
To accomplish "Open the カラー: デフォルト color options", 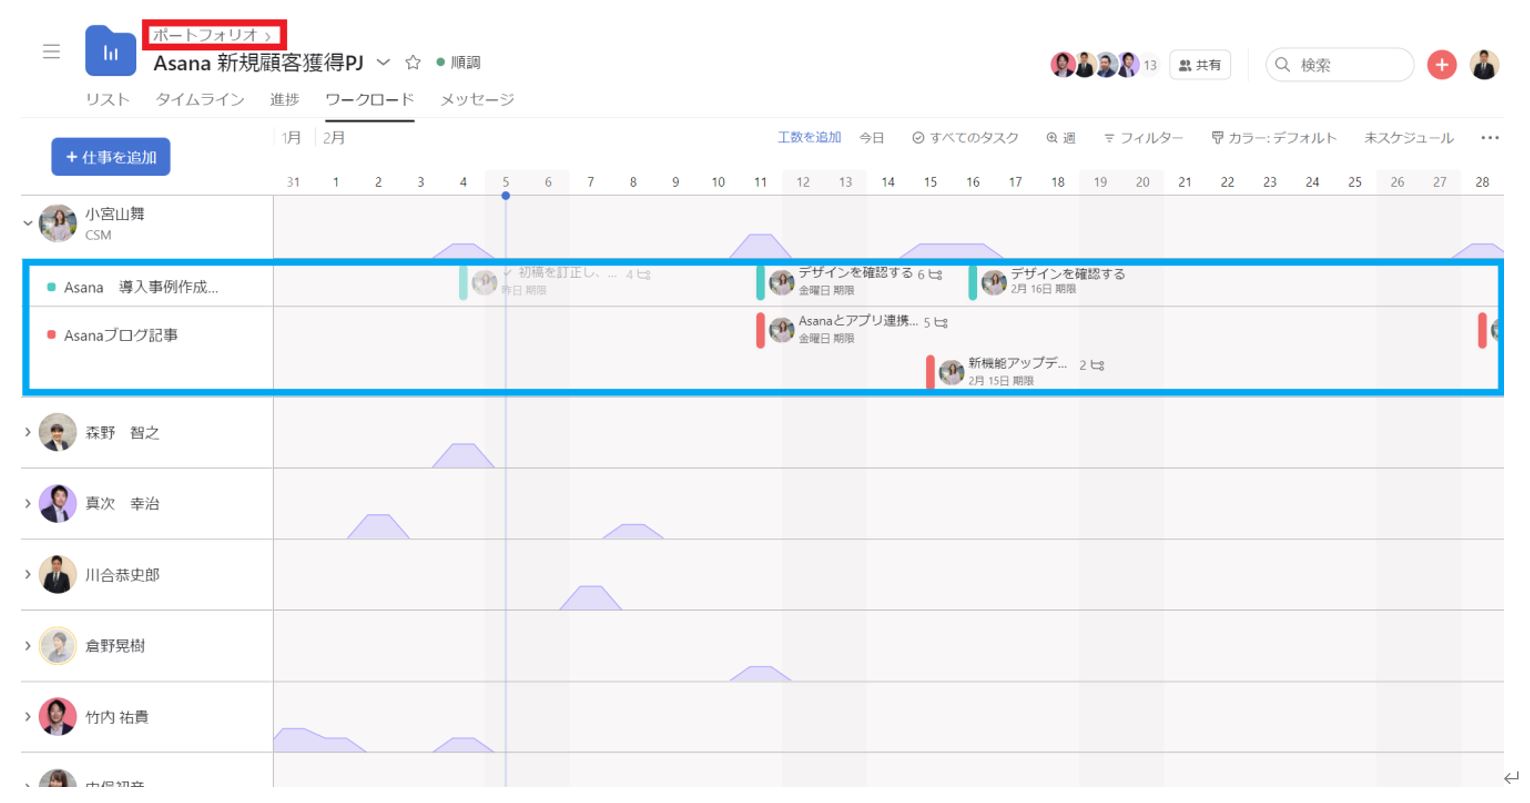I will pos(1273,138).
